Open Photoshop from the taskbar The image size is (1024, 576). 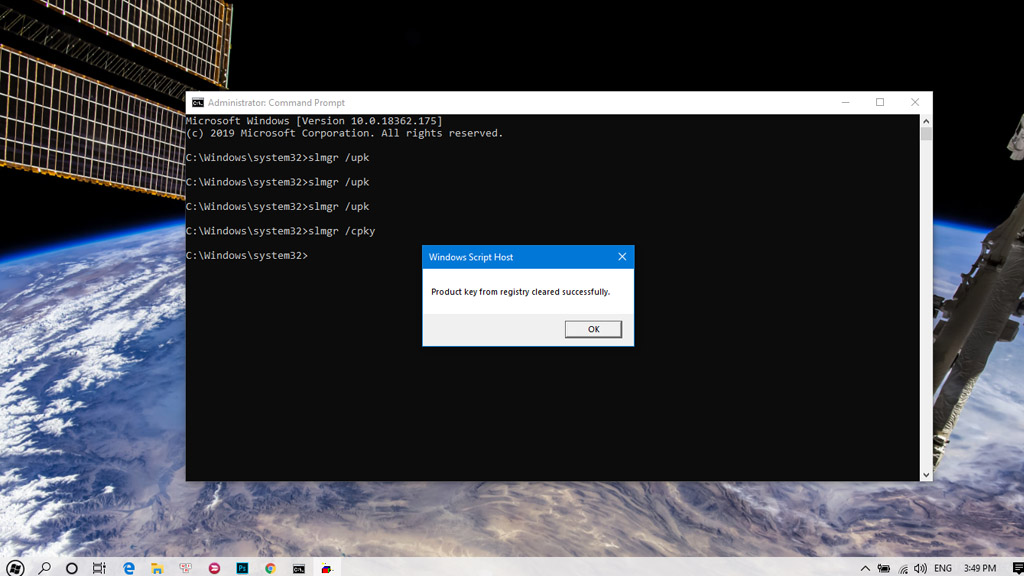(x=242, y=568)
